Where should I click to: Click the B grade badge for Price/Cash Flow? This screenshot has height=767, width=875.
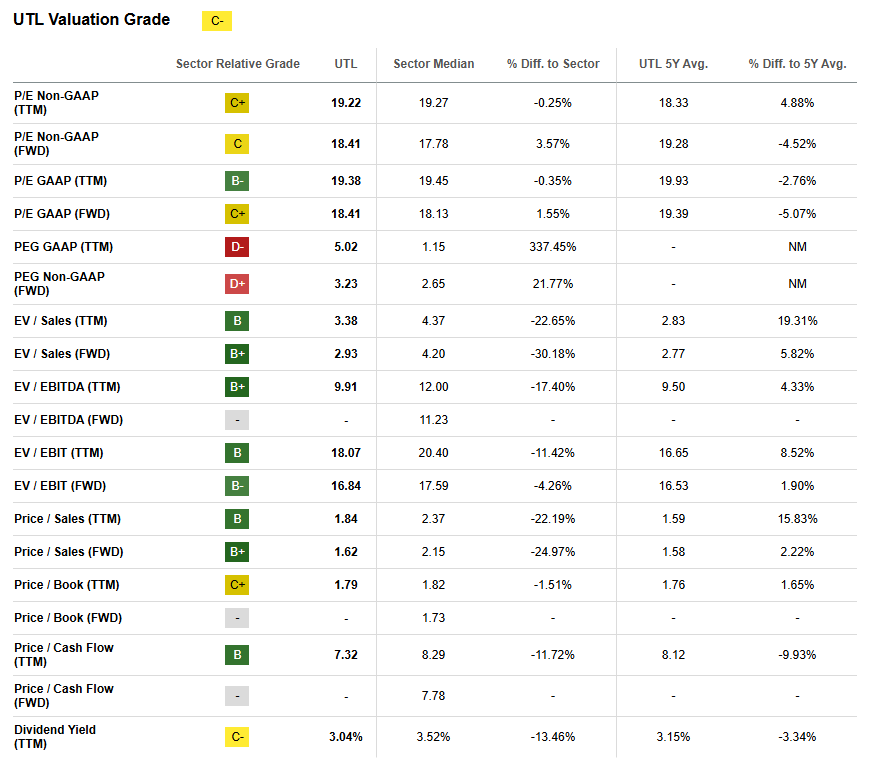click(237, 655)
